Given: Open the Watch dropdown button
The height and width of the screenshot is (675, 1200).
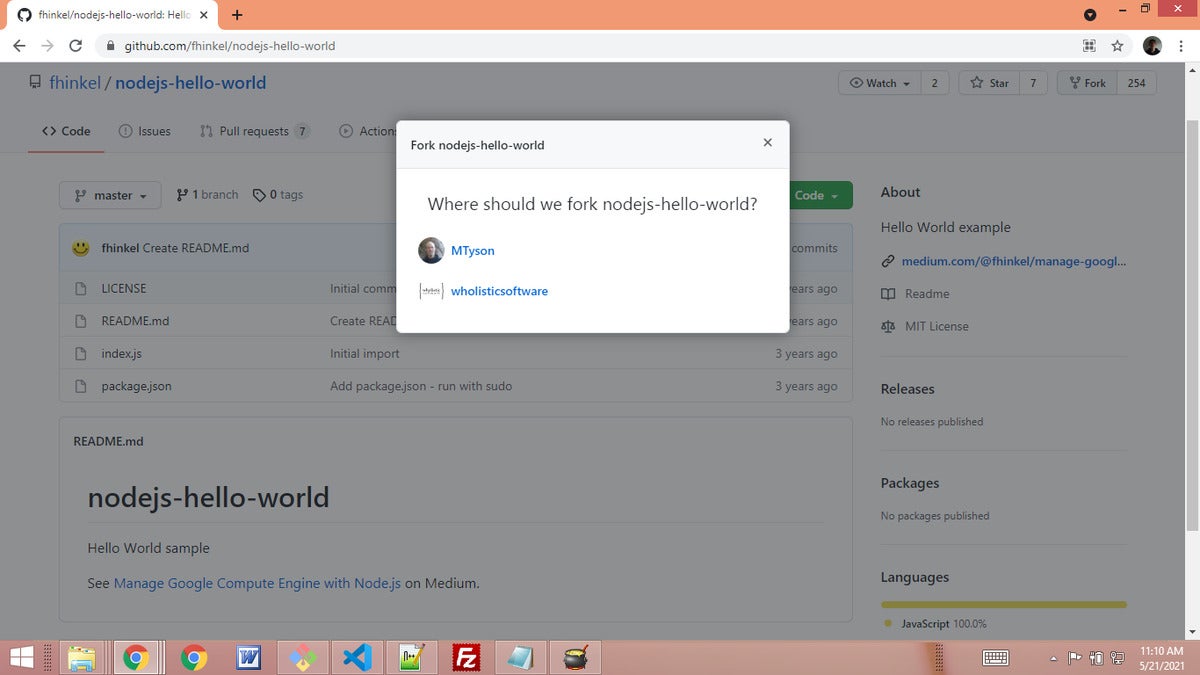Looking at the screenshot, I should click(x=879, y=83).
